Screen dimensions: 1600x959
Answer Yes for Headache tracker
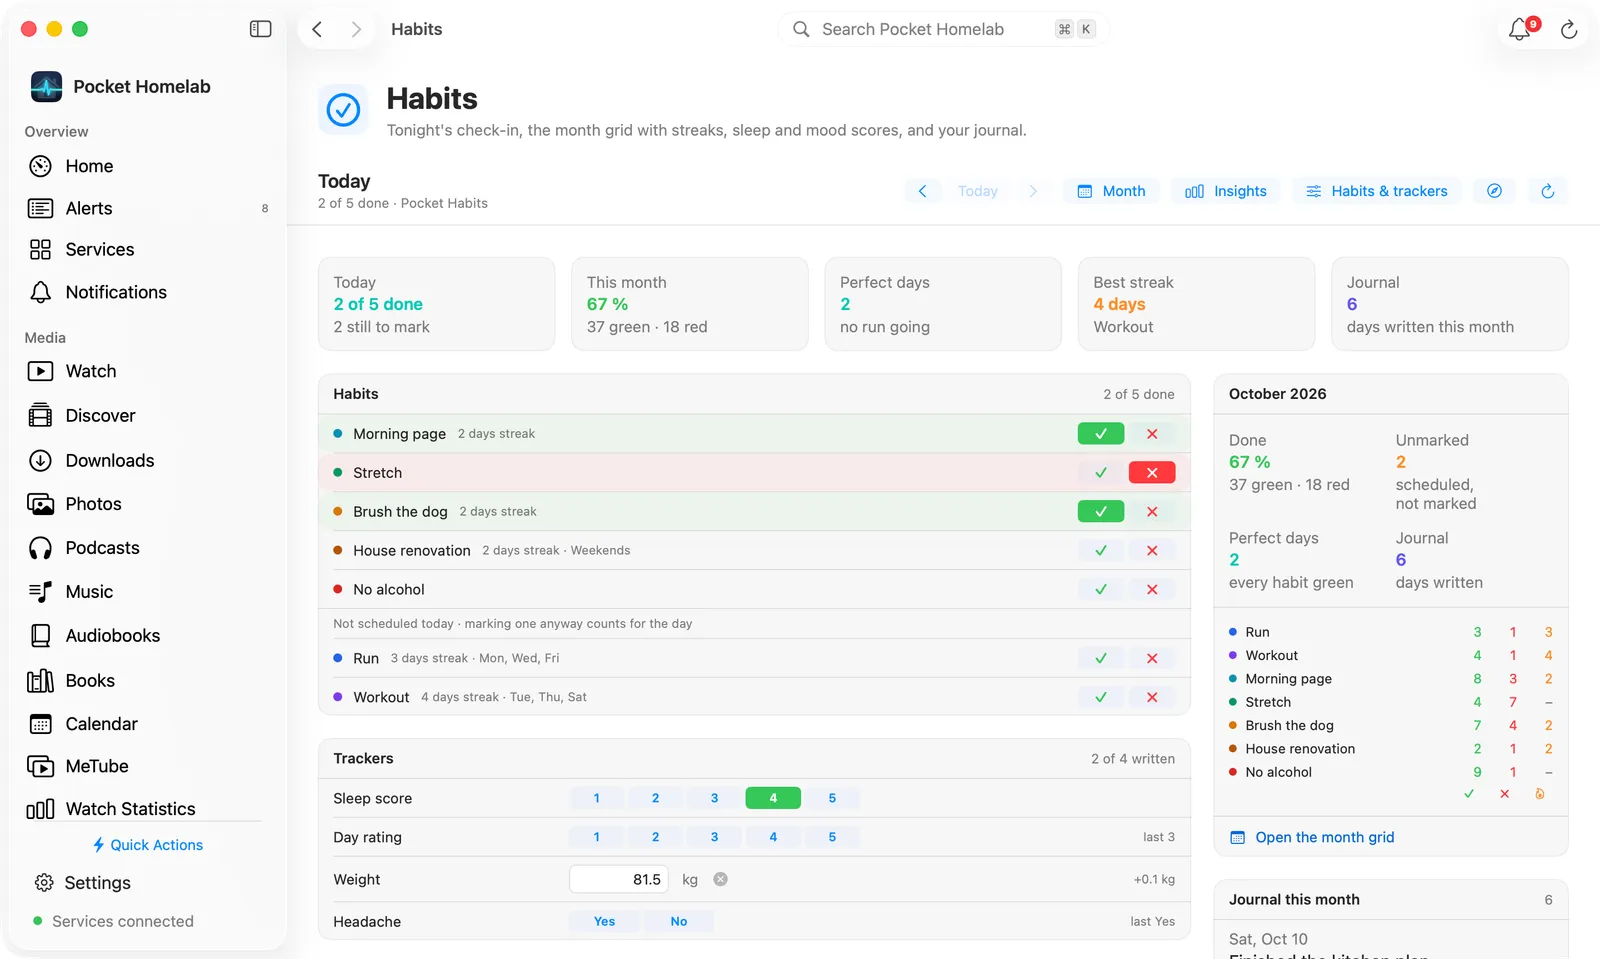[x=604, y=922]
